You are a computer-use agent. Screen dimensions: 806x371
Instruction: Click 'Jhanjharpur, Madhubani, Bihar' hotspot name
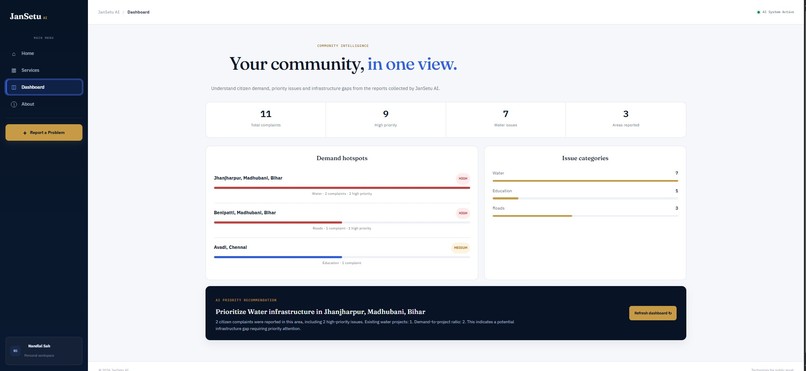click(248, 178)
